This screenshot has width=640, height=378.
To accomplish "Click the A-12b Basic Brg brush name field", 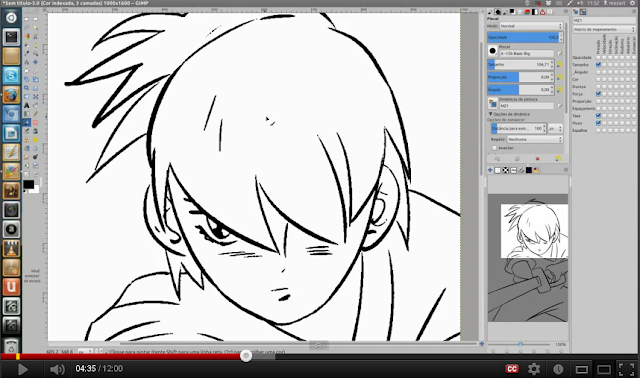I will [527, 53].
